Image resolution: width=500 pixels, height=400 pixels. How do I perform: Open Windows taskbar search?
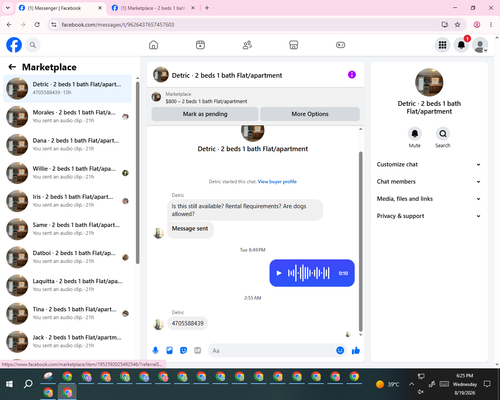pos(28,384)
